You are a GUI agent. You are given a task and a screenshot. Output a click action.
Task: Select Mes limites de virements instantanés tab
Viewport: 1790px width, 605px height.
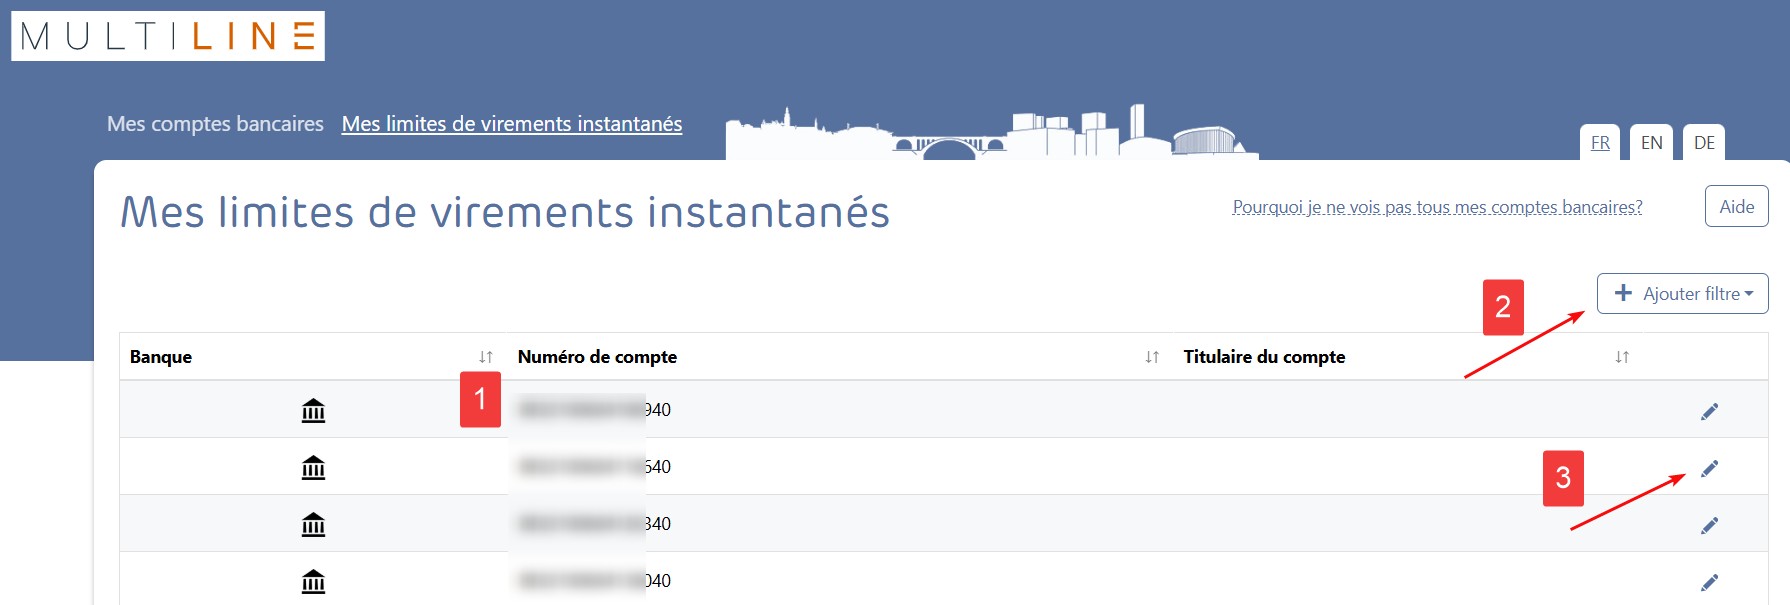[511, 124]
